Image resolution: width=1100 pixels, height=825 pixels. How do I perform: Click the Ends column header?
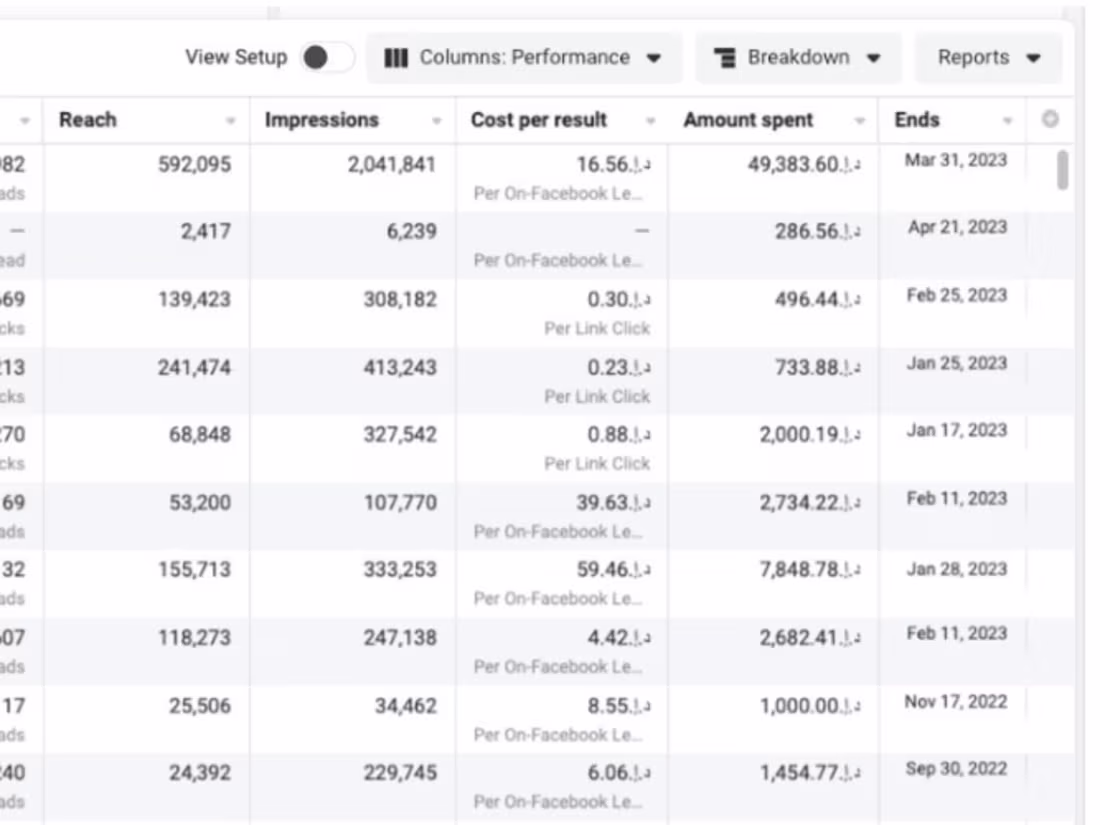pyautogui.click(x=917, y=120)
